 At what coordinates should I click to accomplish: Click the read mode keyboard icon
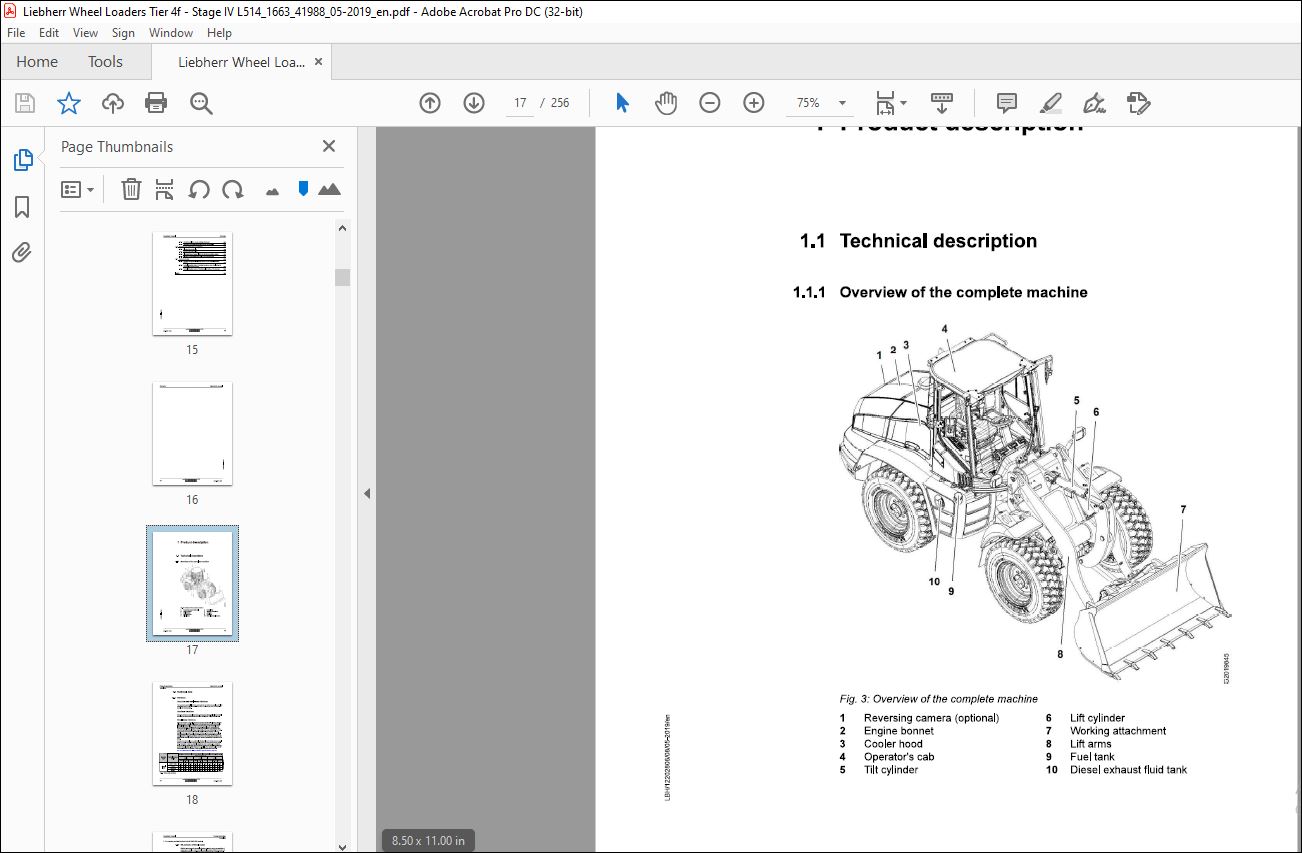tap(941, 103)
